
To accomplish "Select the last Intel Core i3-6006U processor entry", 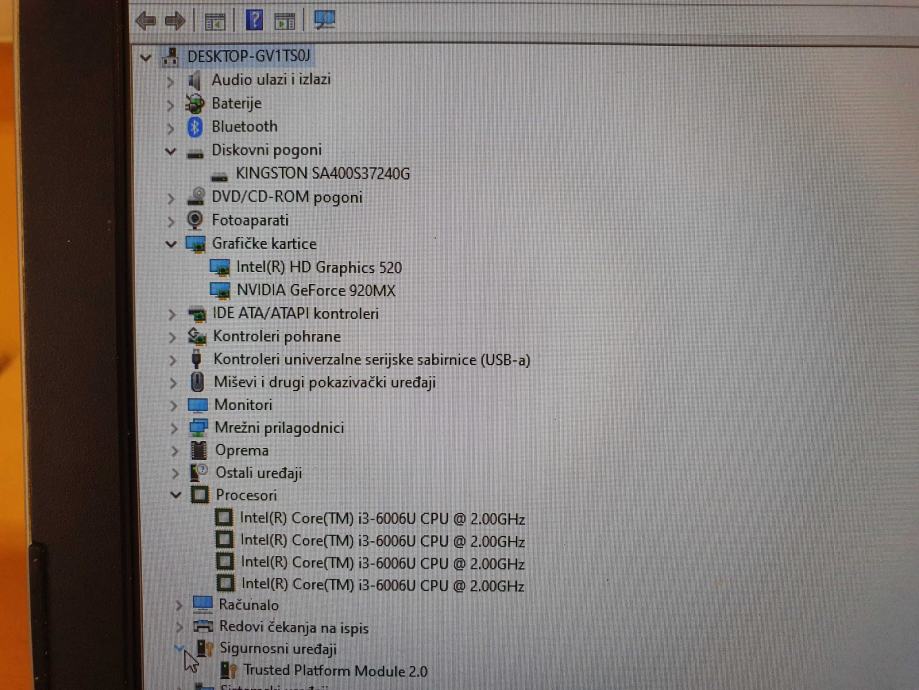I will (383, 585).
